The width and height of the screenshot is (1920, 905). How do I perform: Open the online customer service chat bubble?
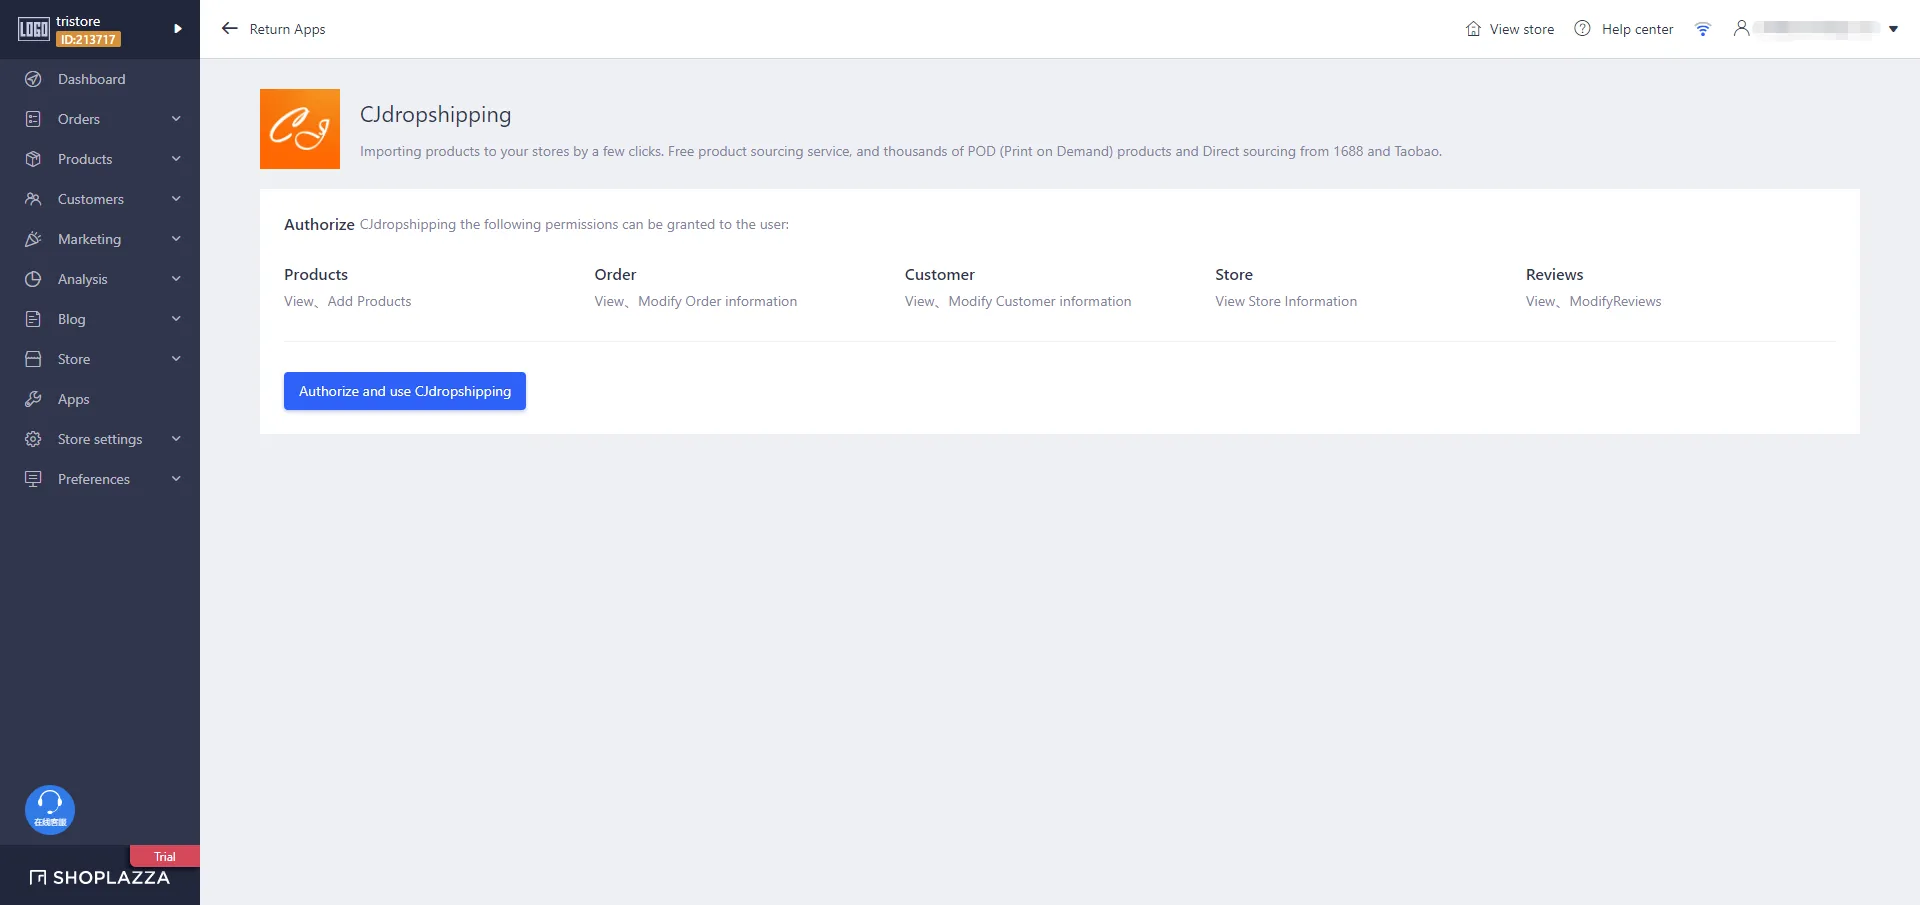click(50, 809)
